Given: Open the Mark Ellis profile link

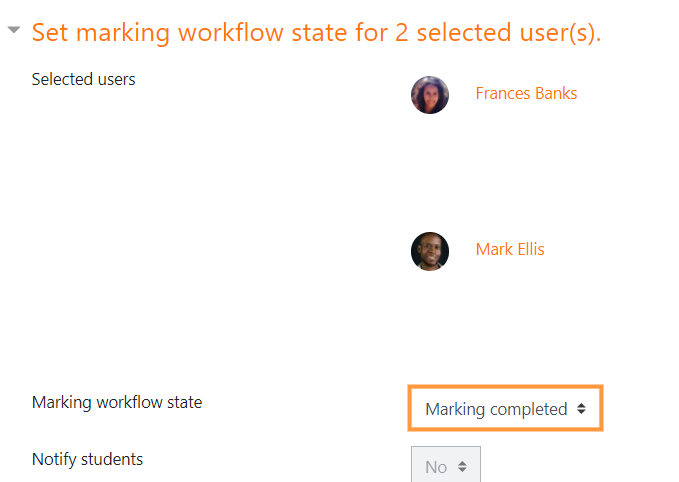Looking at the screenshot, I should pyautogui.click(x=510, y=249).
